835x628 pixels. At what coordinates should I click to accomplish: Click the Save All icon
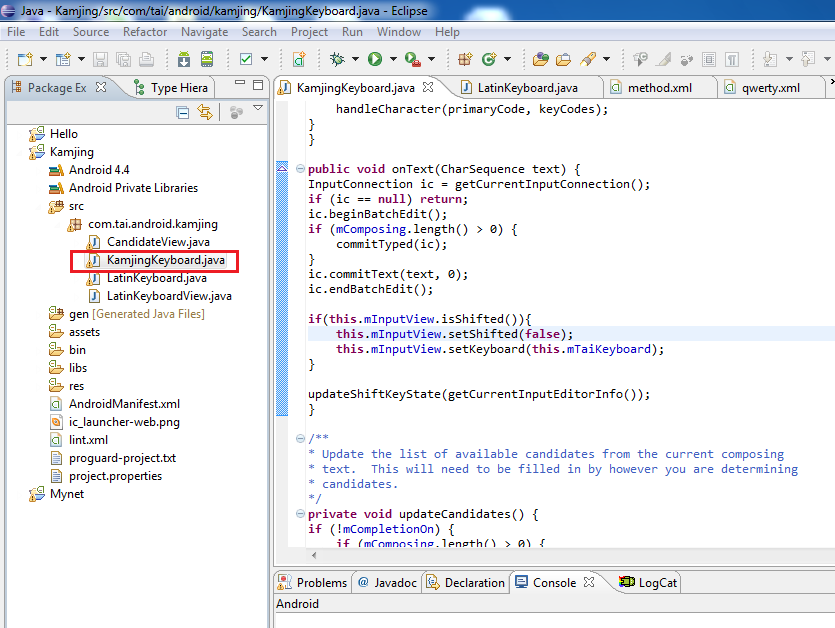[124, 59]
